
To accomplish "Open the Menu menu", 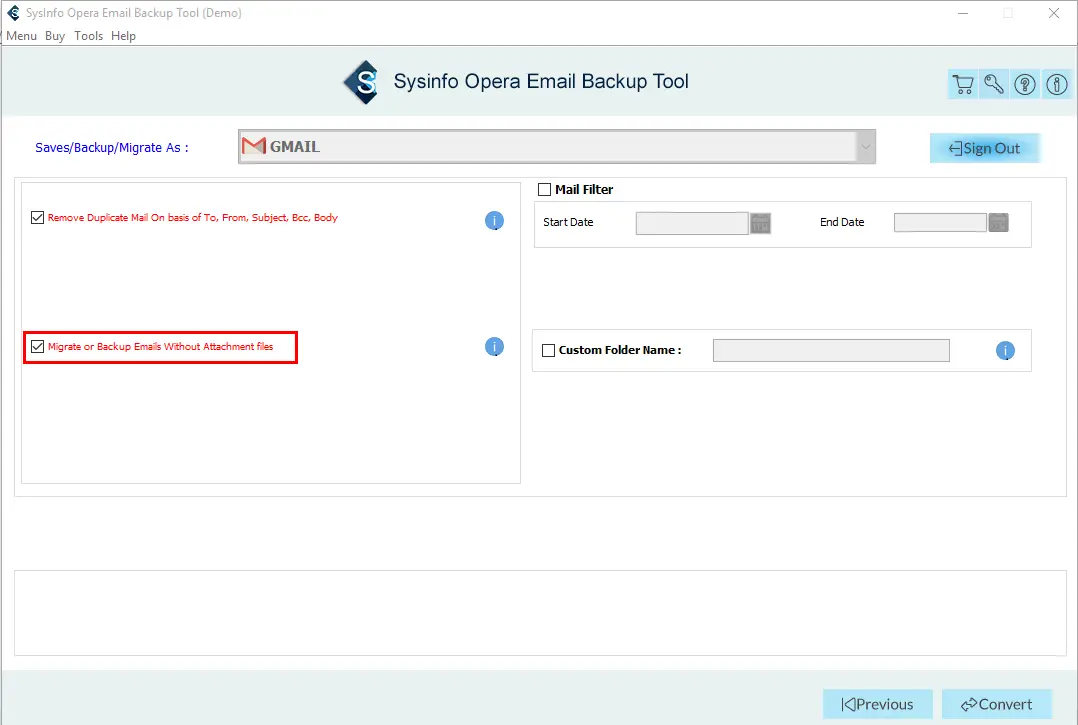I will (x=21, y=36).
